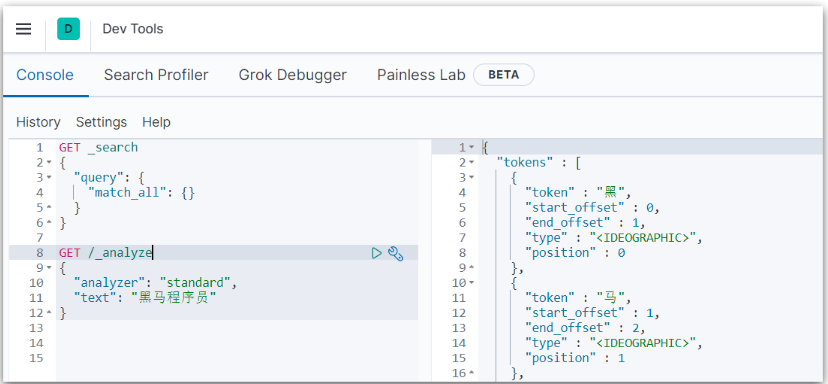
Task: Collapse the analyze body at editor line 9
Action: (x=49, y=268)
